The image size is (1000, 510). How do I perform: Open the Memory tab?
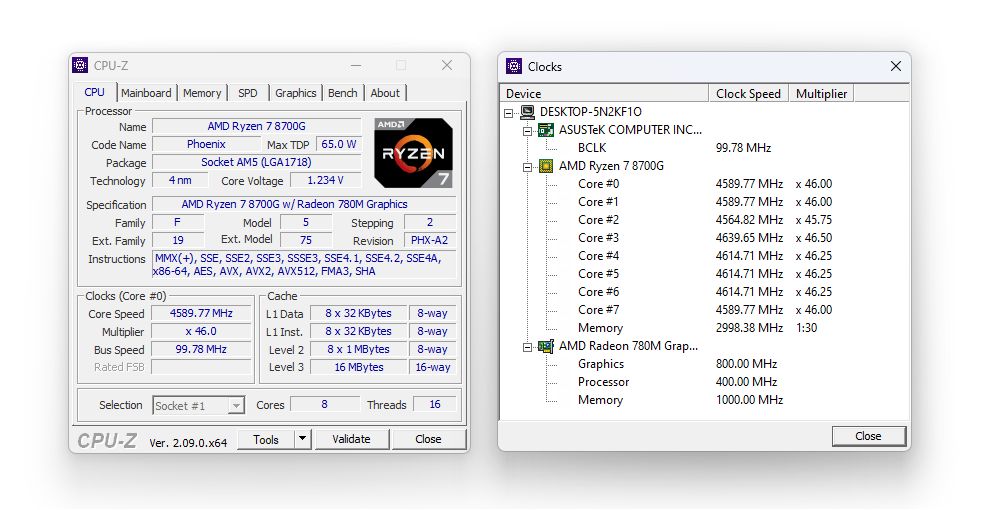[x=202, y=93]
